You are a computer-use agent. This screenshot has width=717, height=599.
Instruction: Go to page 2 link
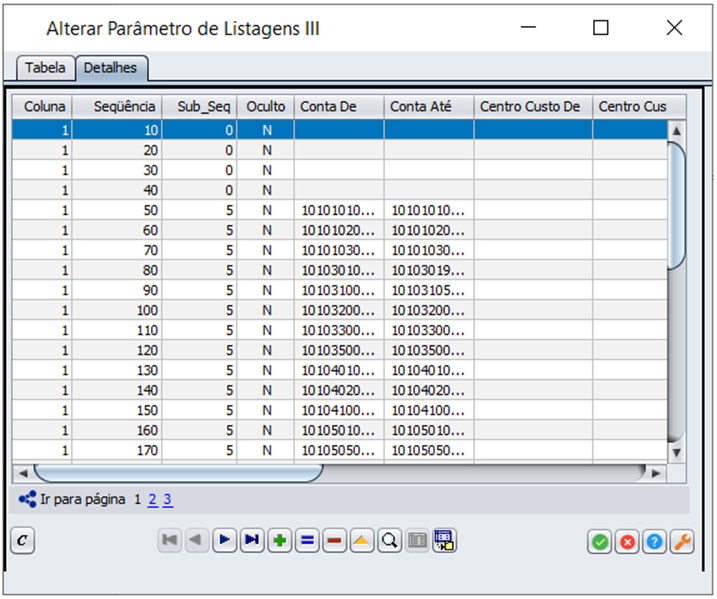[x=153, y=499]
